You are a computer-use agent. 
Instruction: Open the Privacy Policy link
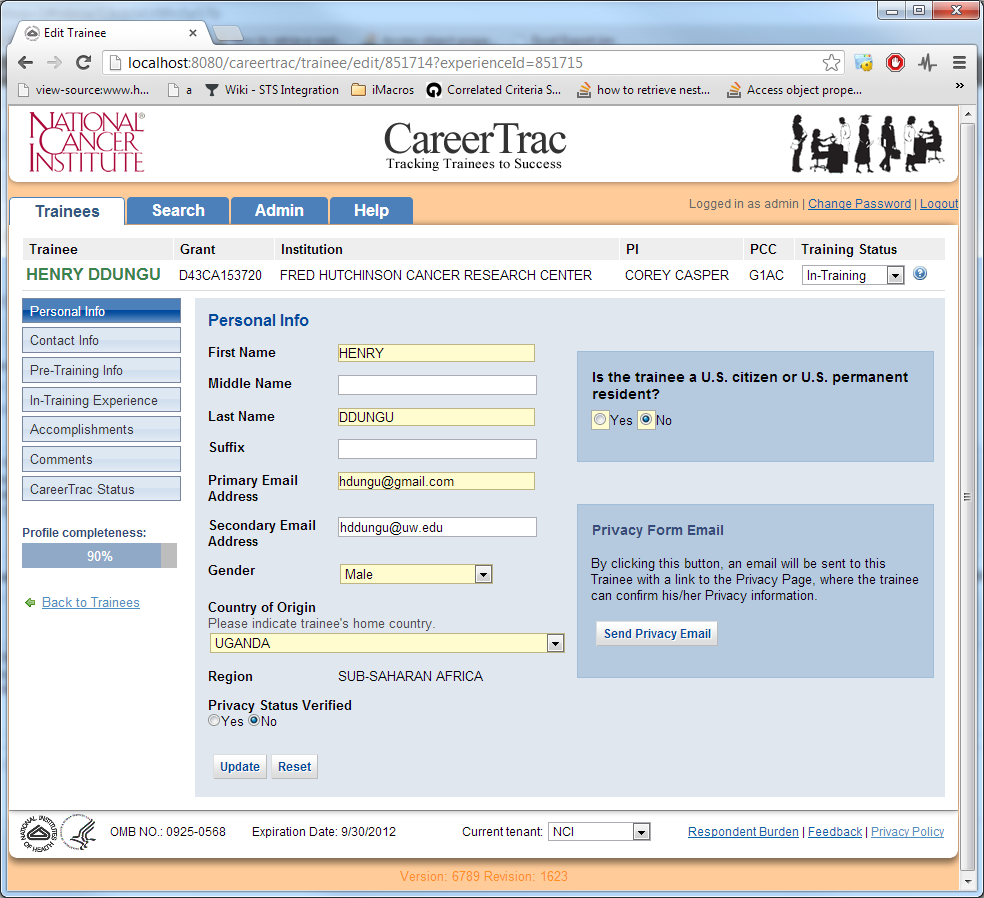[907, 831]
